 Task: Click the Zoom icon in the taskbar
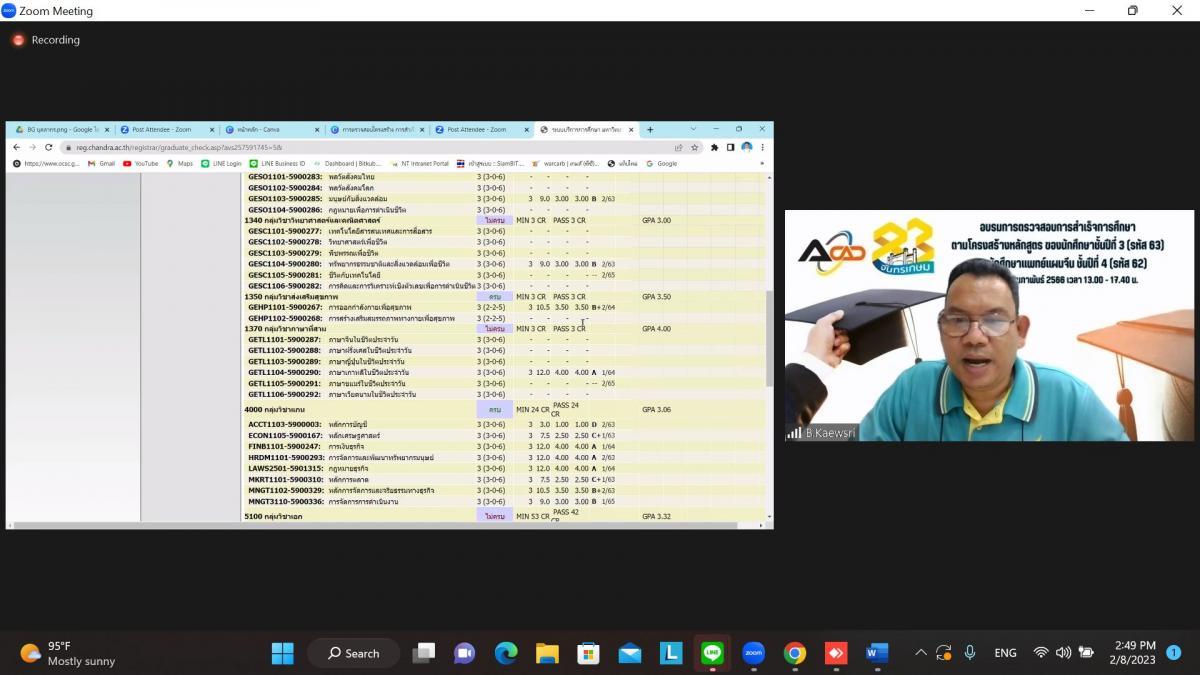coord(753,653)
